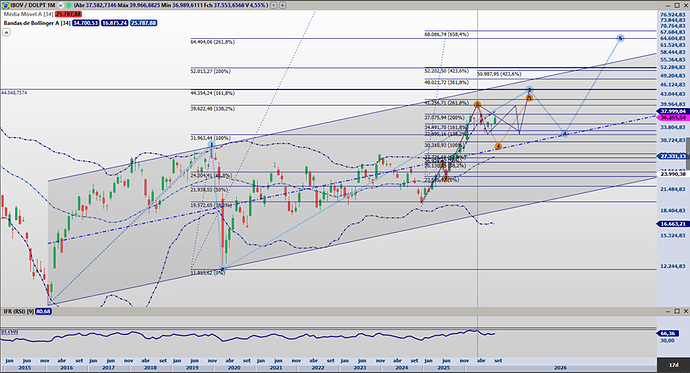Select the Fibonacci label 44.354,24 (161,8%)

point(213,93)
